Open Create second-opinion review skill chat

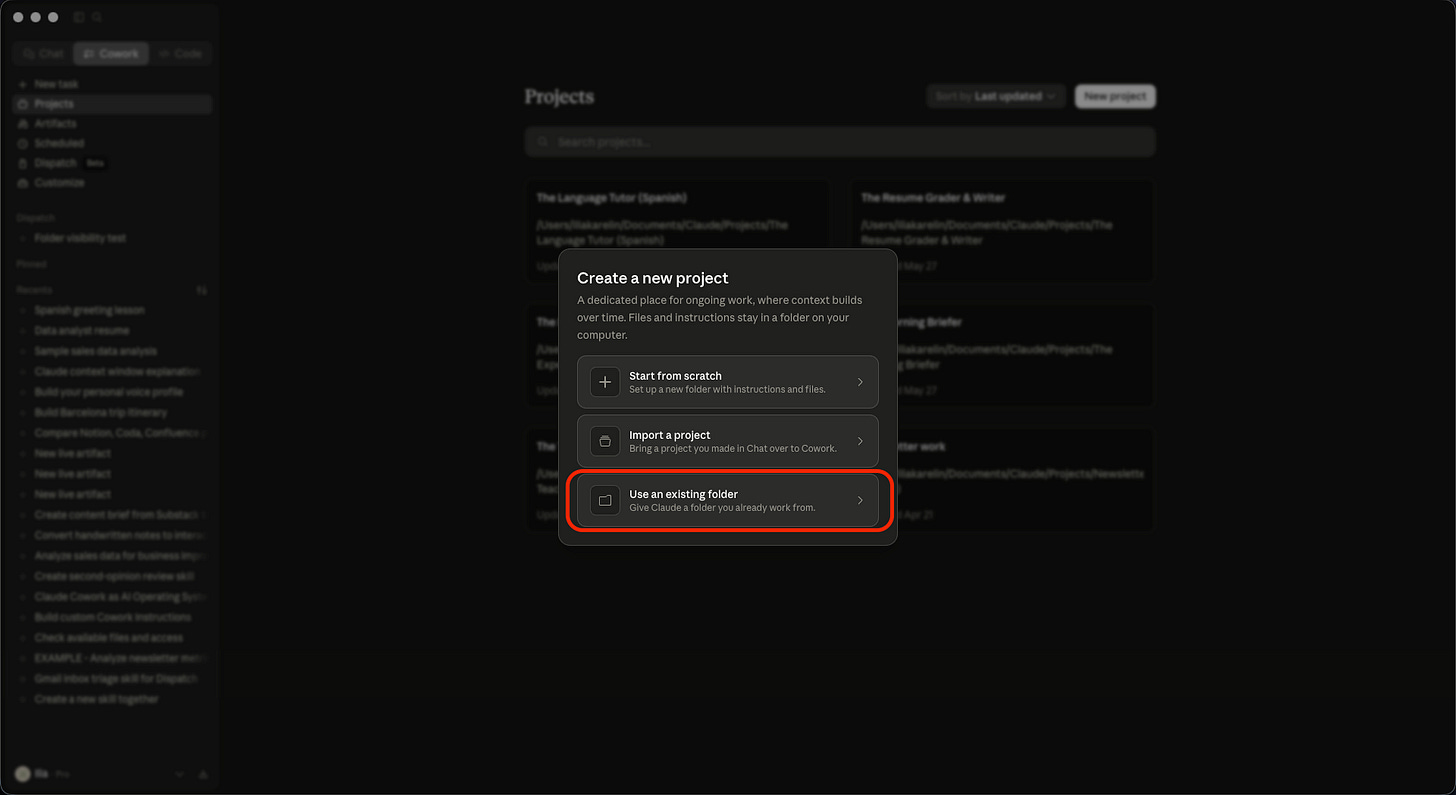(x=112, y=576)
